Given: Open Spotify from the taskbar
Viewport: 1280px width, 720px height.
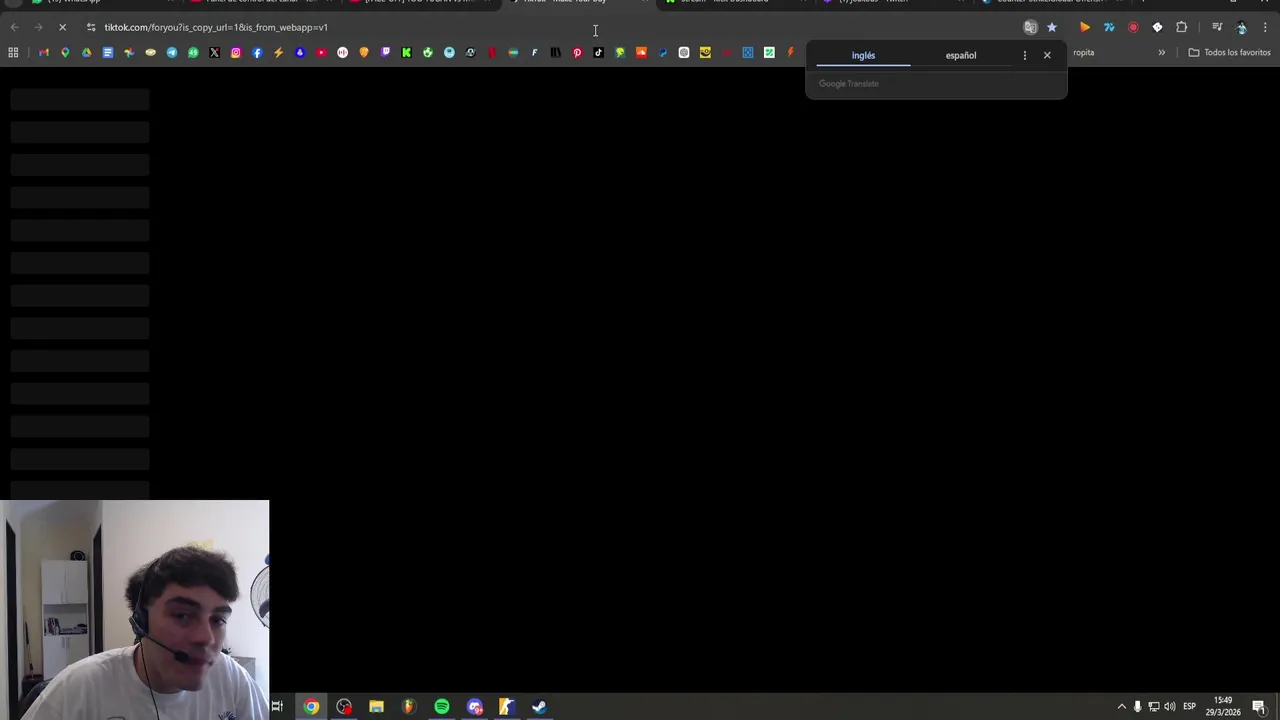Looking at the screenshot, I should click(x=441, y=707).
